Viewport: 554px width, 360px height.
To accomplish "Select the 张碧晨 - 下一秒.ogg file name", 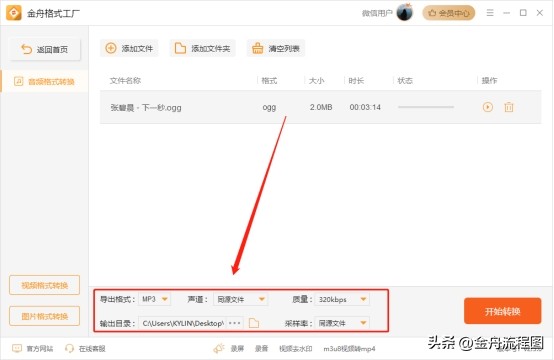I will (x=146, y=107).
